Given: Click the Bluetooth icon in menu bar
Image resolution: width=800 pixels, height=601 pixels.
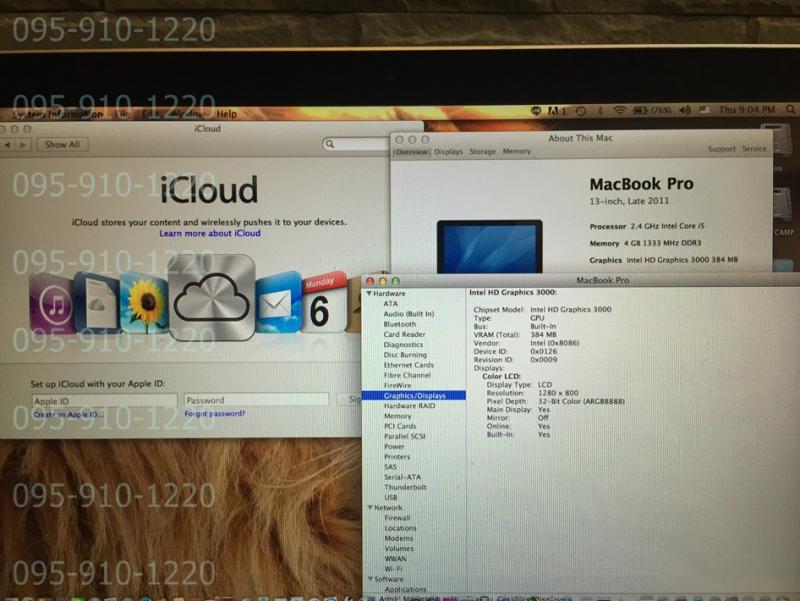Looking at the screenshot, I should pyautogui.click(x=601, y=110).
